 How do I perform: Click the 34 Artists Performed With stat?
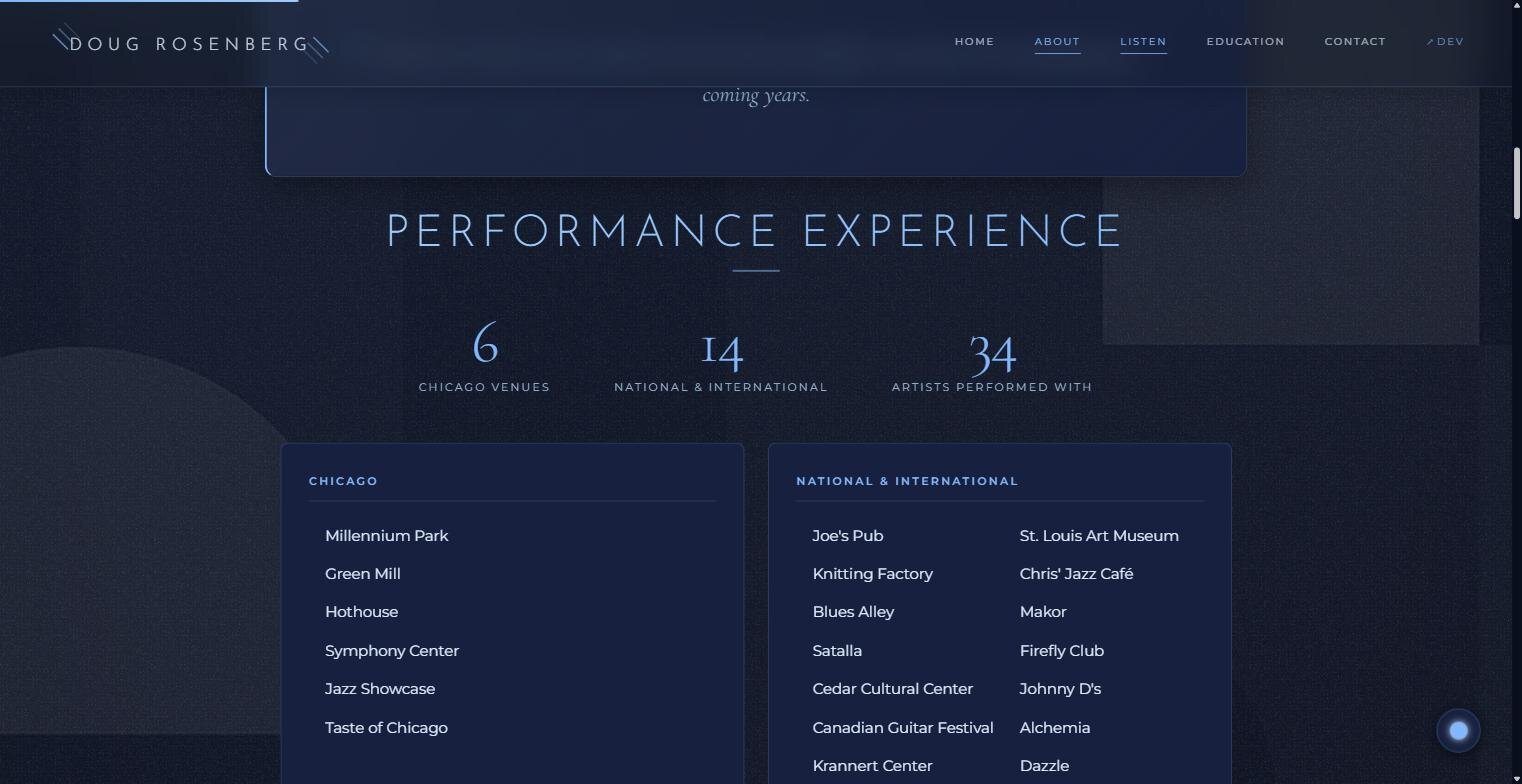[x=992, y=357]
